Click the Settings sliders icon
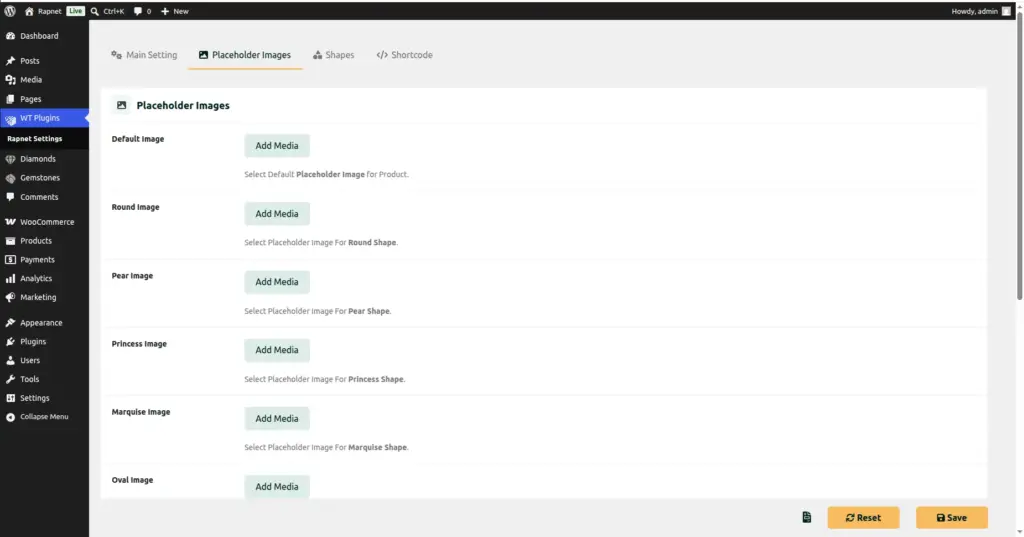 click(10, 398)
